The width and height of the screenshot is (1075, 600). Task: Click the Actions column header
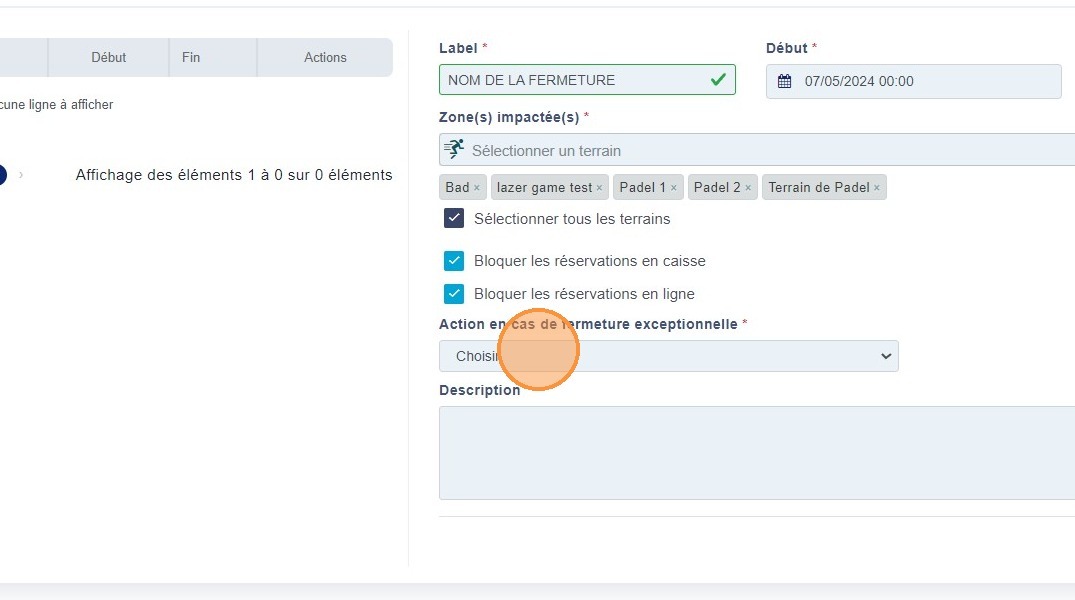point(325,58)
